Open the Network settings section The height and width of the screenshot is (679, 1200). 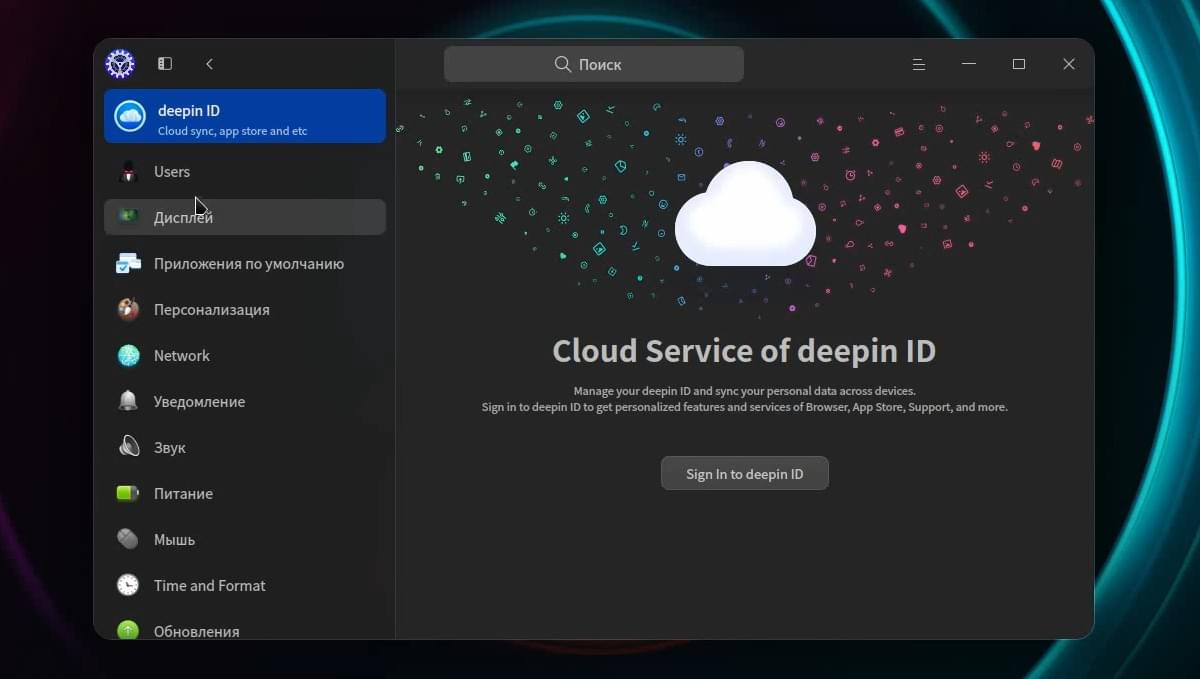click(x=245, y=356)
